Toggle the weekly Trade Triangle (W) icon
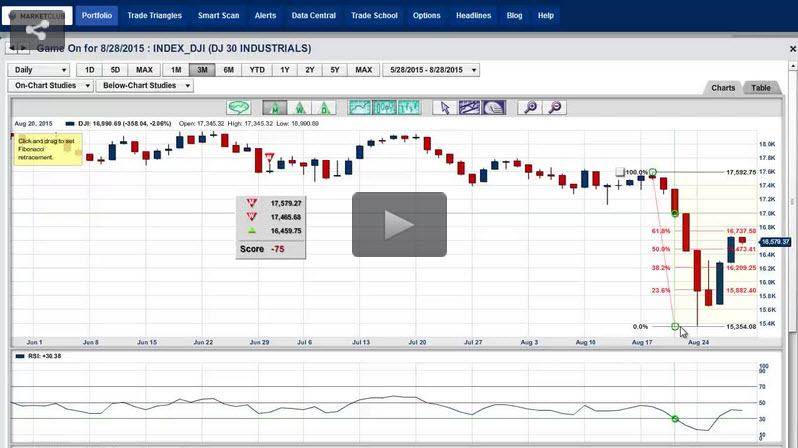The width and height of the screenshot is (798, 448). tap(299, 107)
